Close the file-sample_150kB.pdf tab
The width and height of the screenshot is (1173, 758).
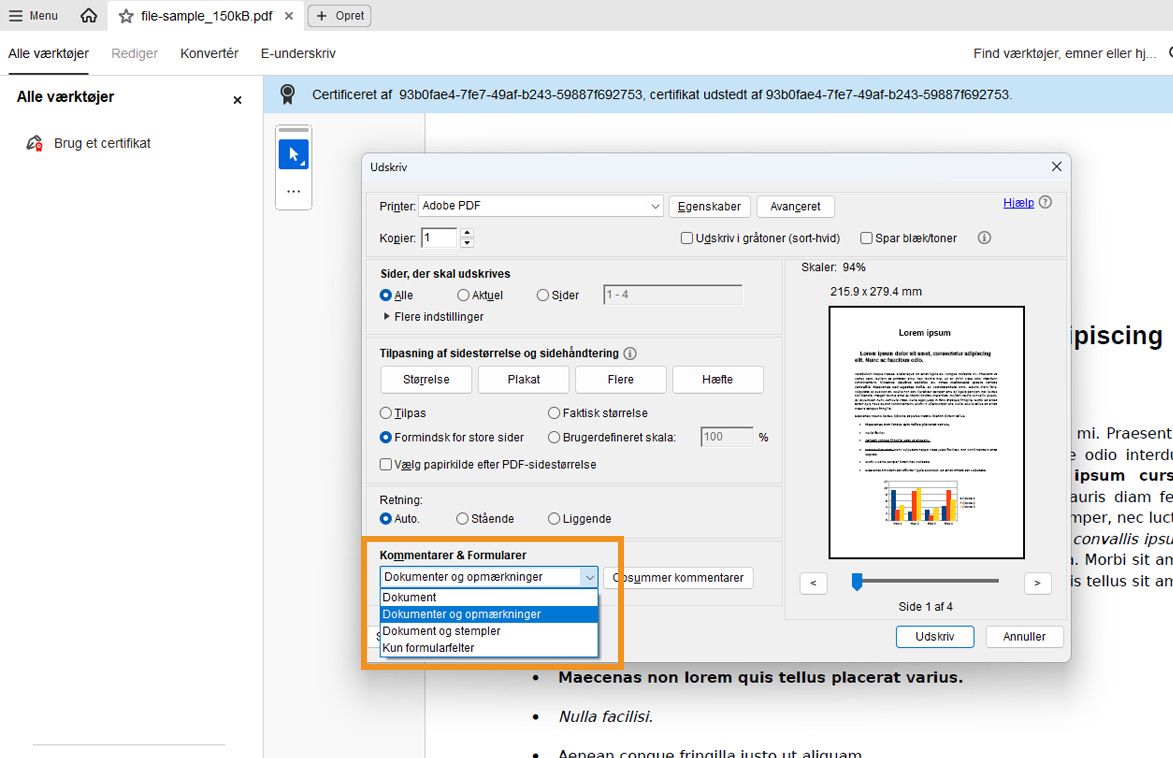(x=289, y=16)
